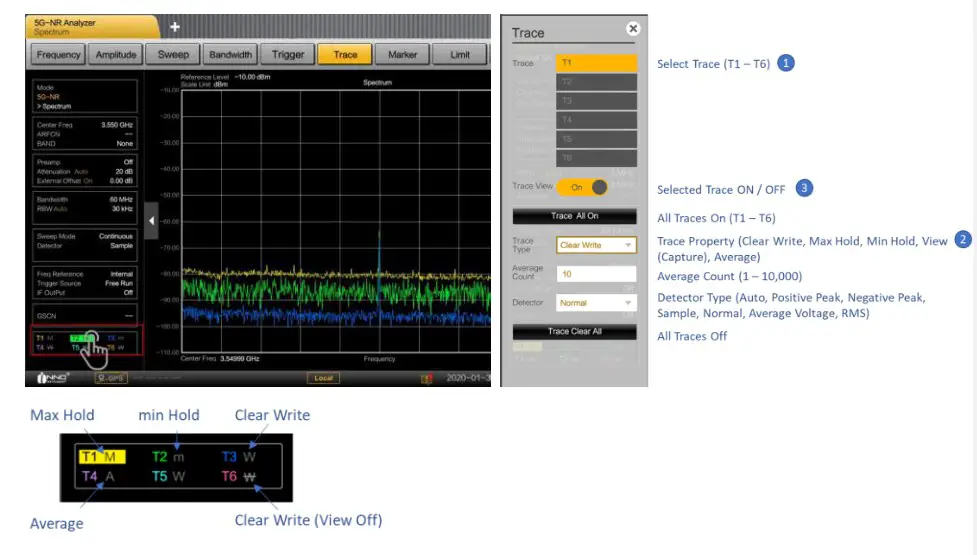Screen dimensions: 977x555
Task: Select the 5G-NR Analyzer Spectrum tab
Action: (x=91, y=27)
